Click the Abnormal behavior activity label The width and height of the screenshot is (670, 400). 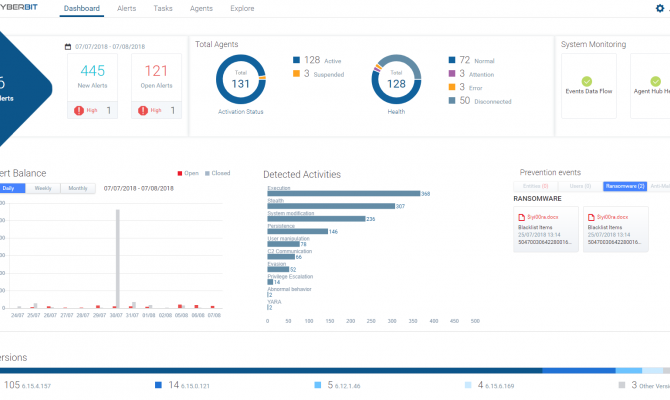tap(289, 289)
